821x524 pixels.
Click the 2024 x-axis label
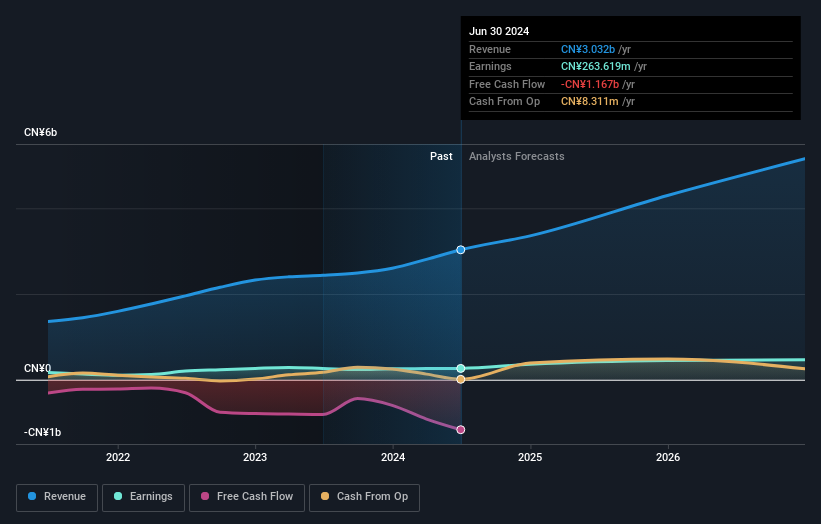[x=393, y=457]
